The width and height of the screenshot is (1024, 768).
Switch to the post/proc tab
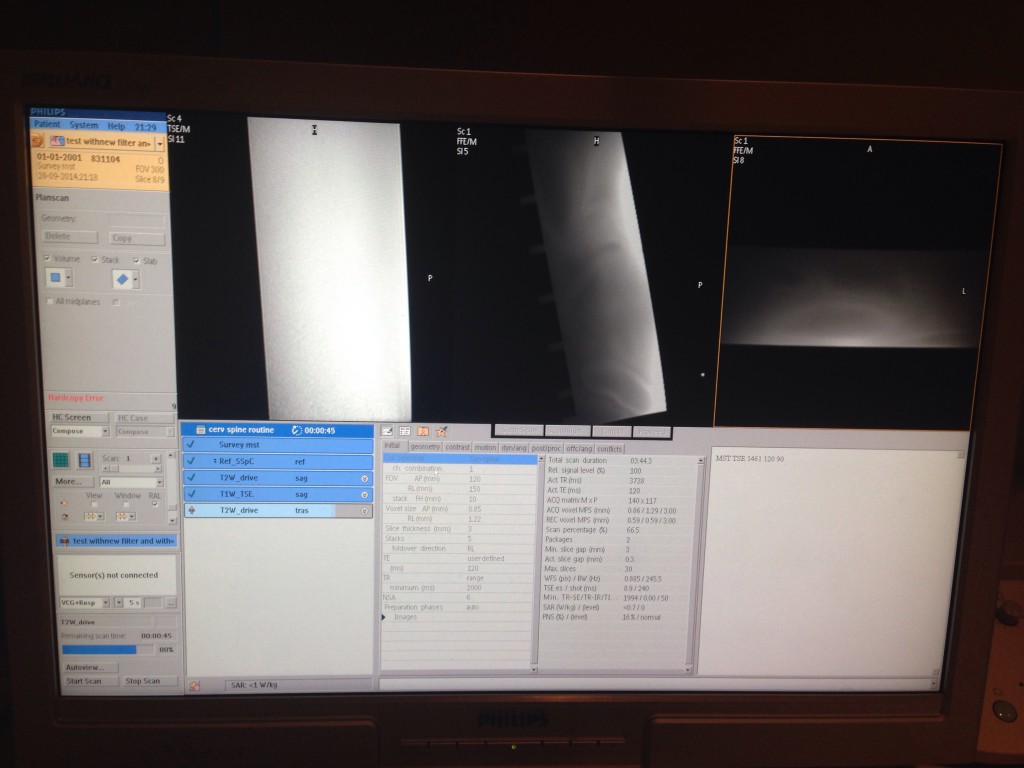[546, 449]
